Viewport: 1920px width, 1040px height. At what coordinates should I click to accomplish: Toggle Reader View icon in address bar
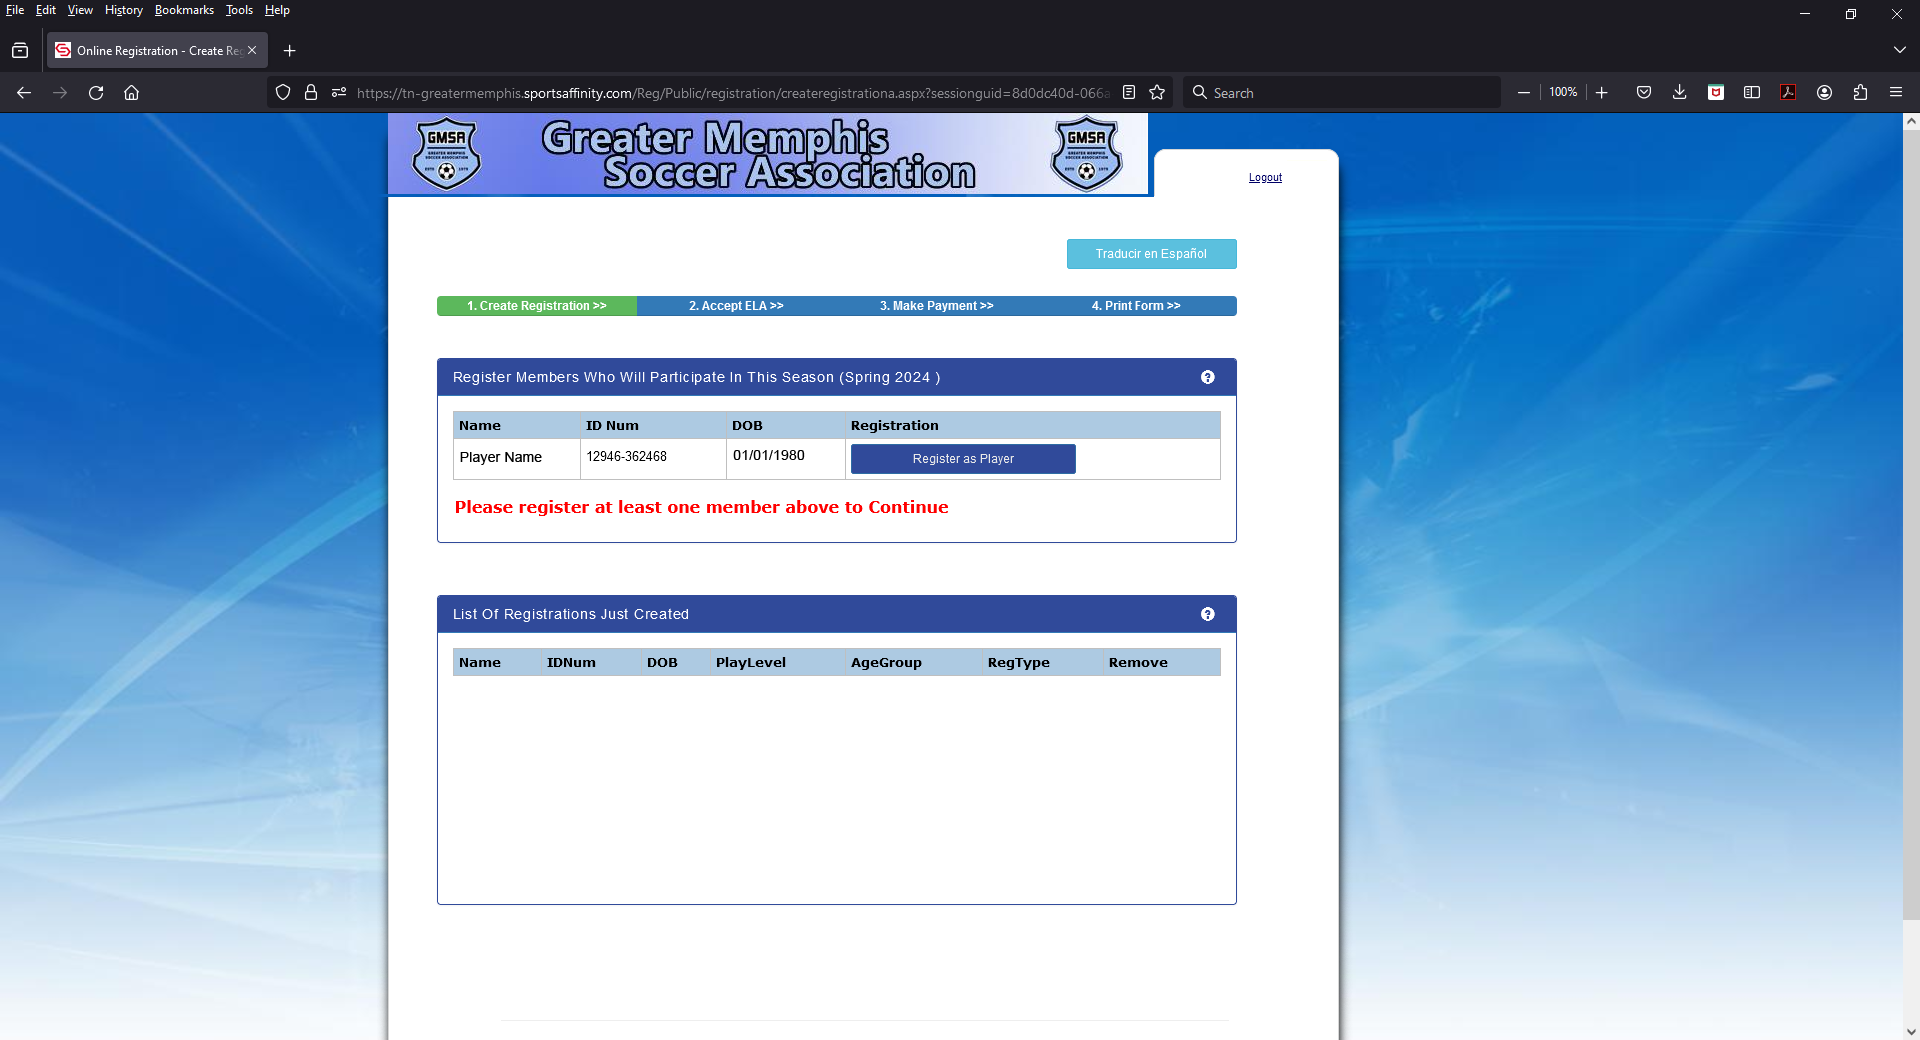1129,92
